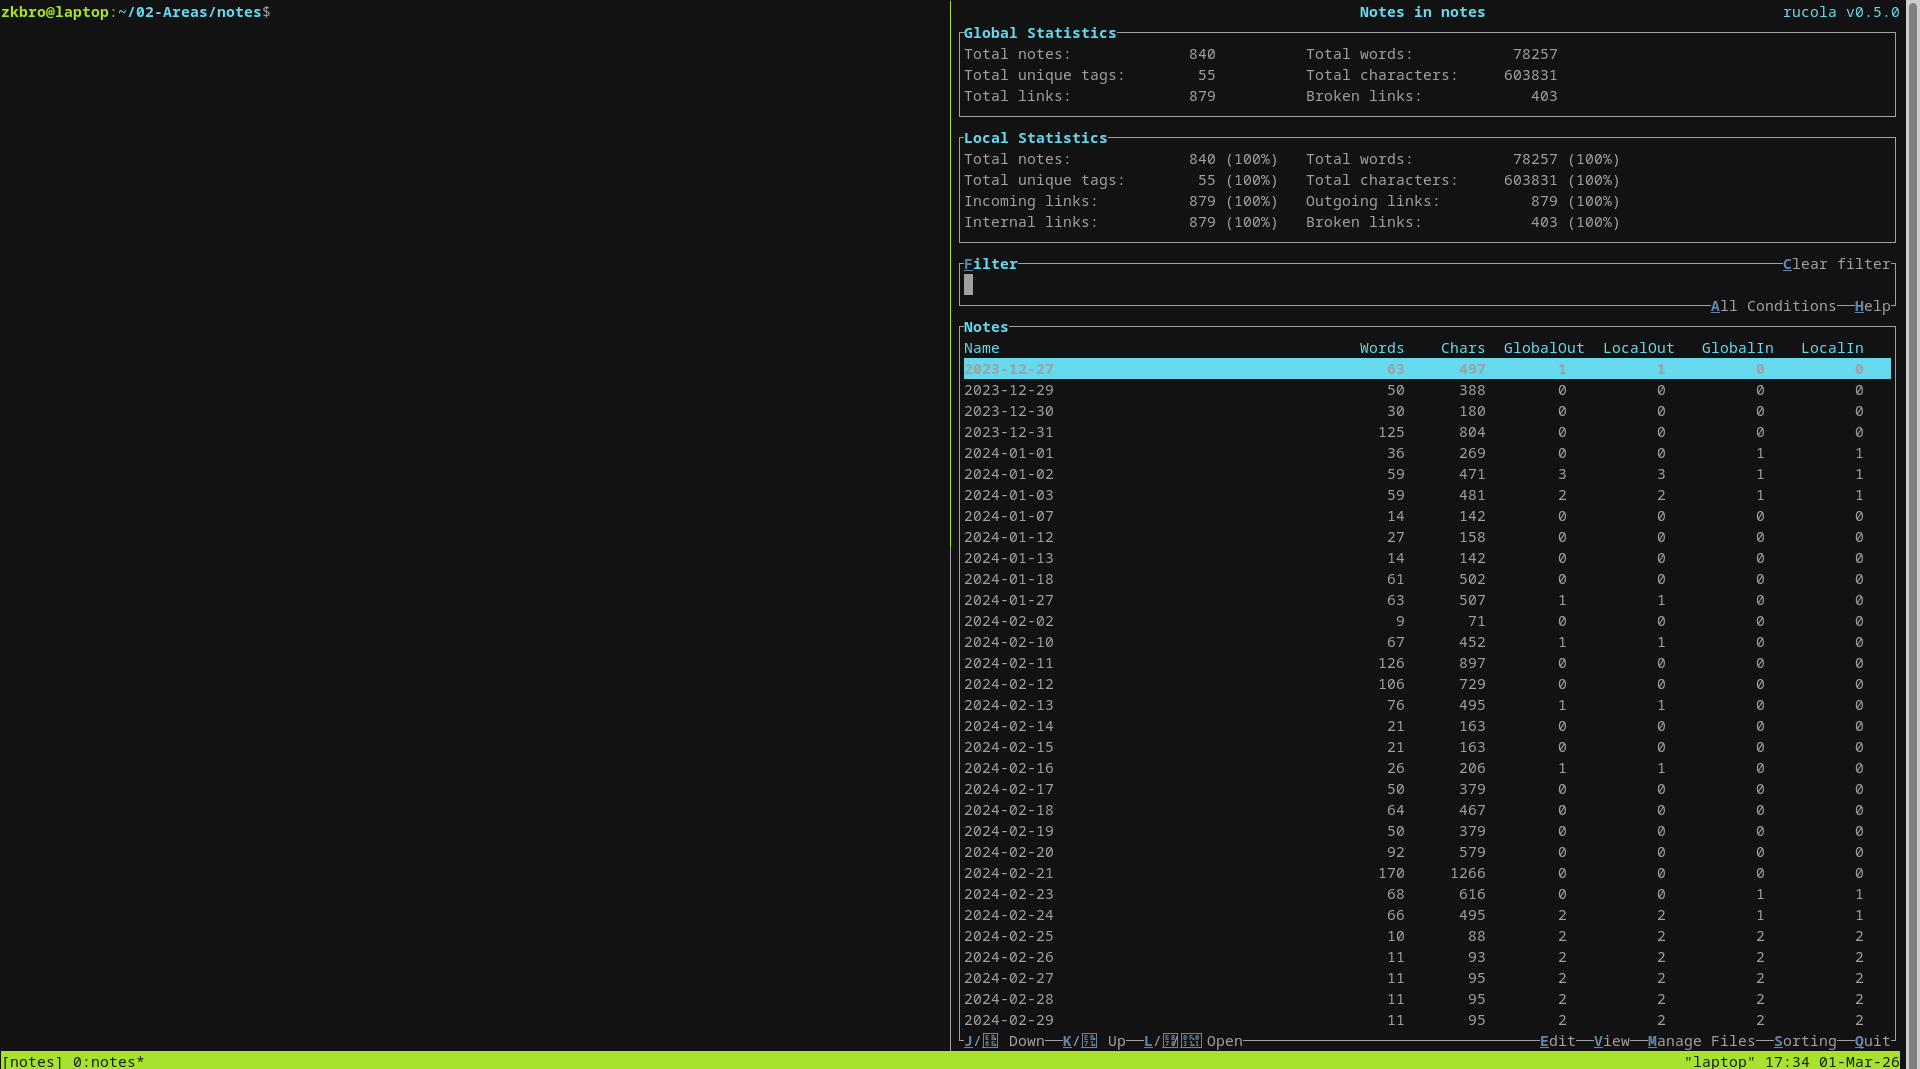Viewport: 1920px width, 1069px height.
Task: Click the LocalIn column header
Action: pos(1831,348)
